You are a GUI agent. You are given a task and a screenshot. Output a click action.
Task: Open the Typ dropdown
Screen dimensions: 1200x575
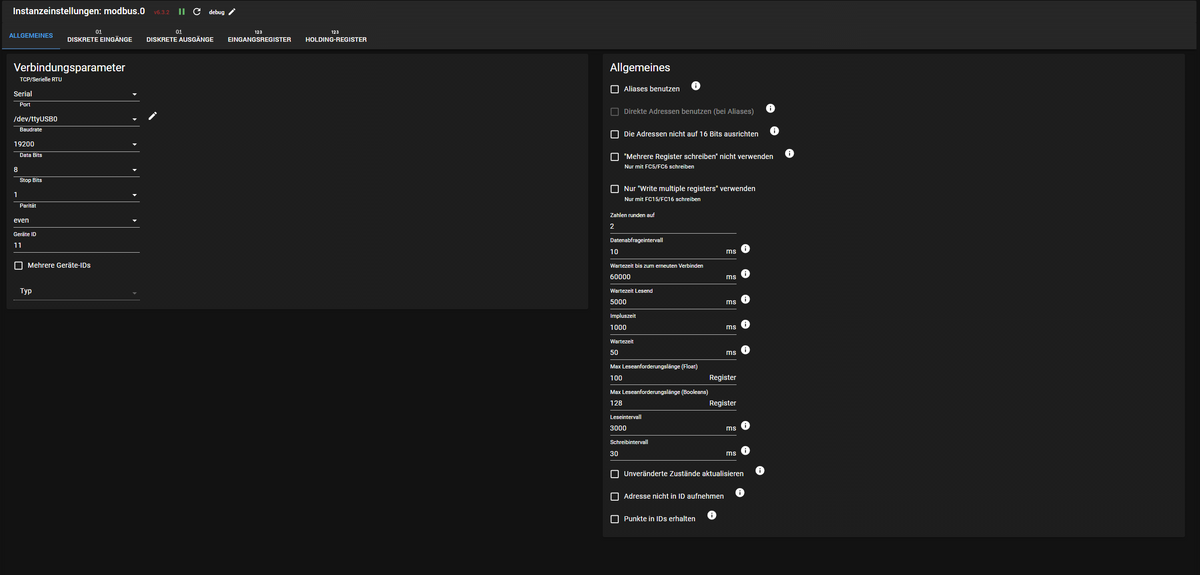point(76,292)
